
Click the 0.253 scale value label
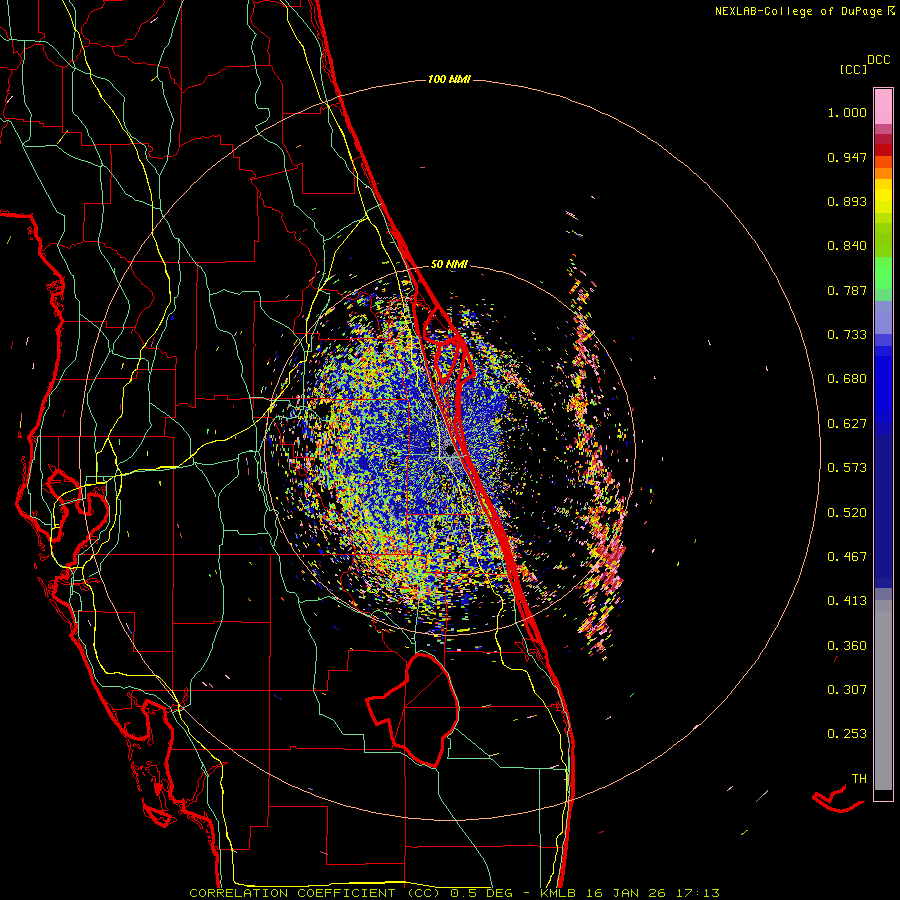(847, 734)
